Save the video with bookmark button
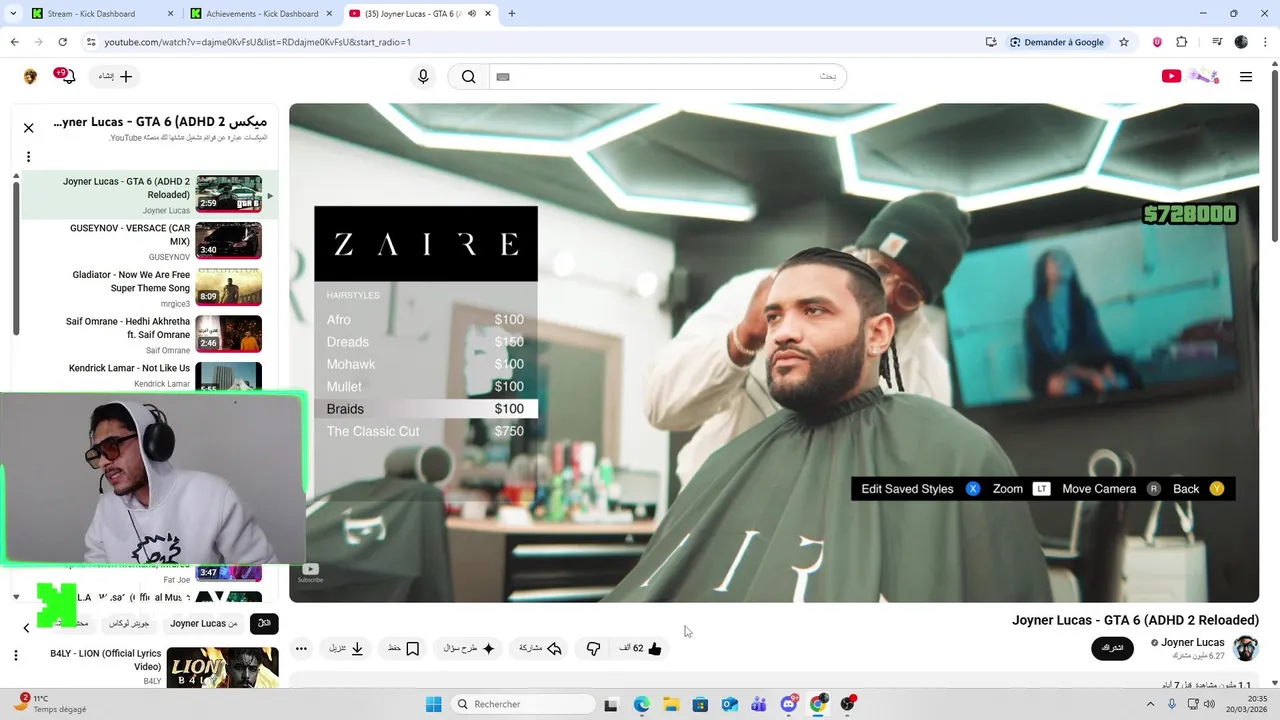 403,648
